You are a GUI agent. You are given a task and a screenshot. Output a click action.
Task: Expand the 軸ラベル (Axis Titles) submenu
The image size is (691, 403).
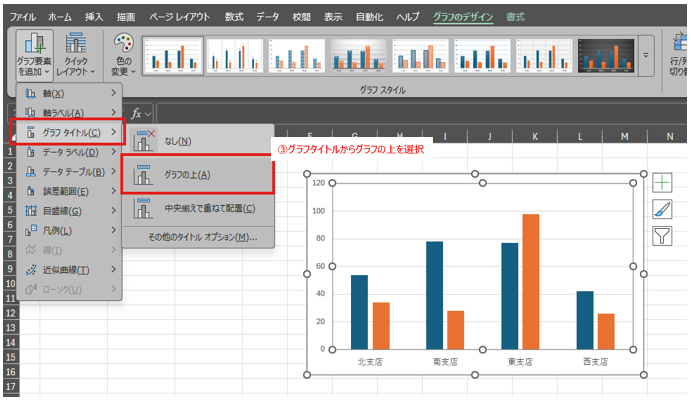coord(65,112)
